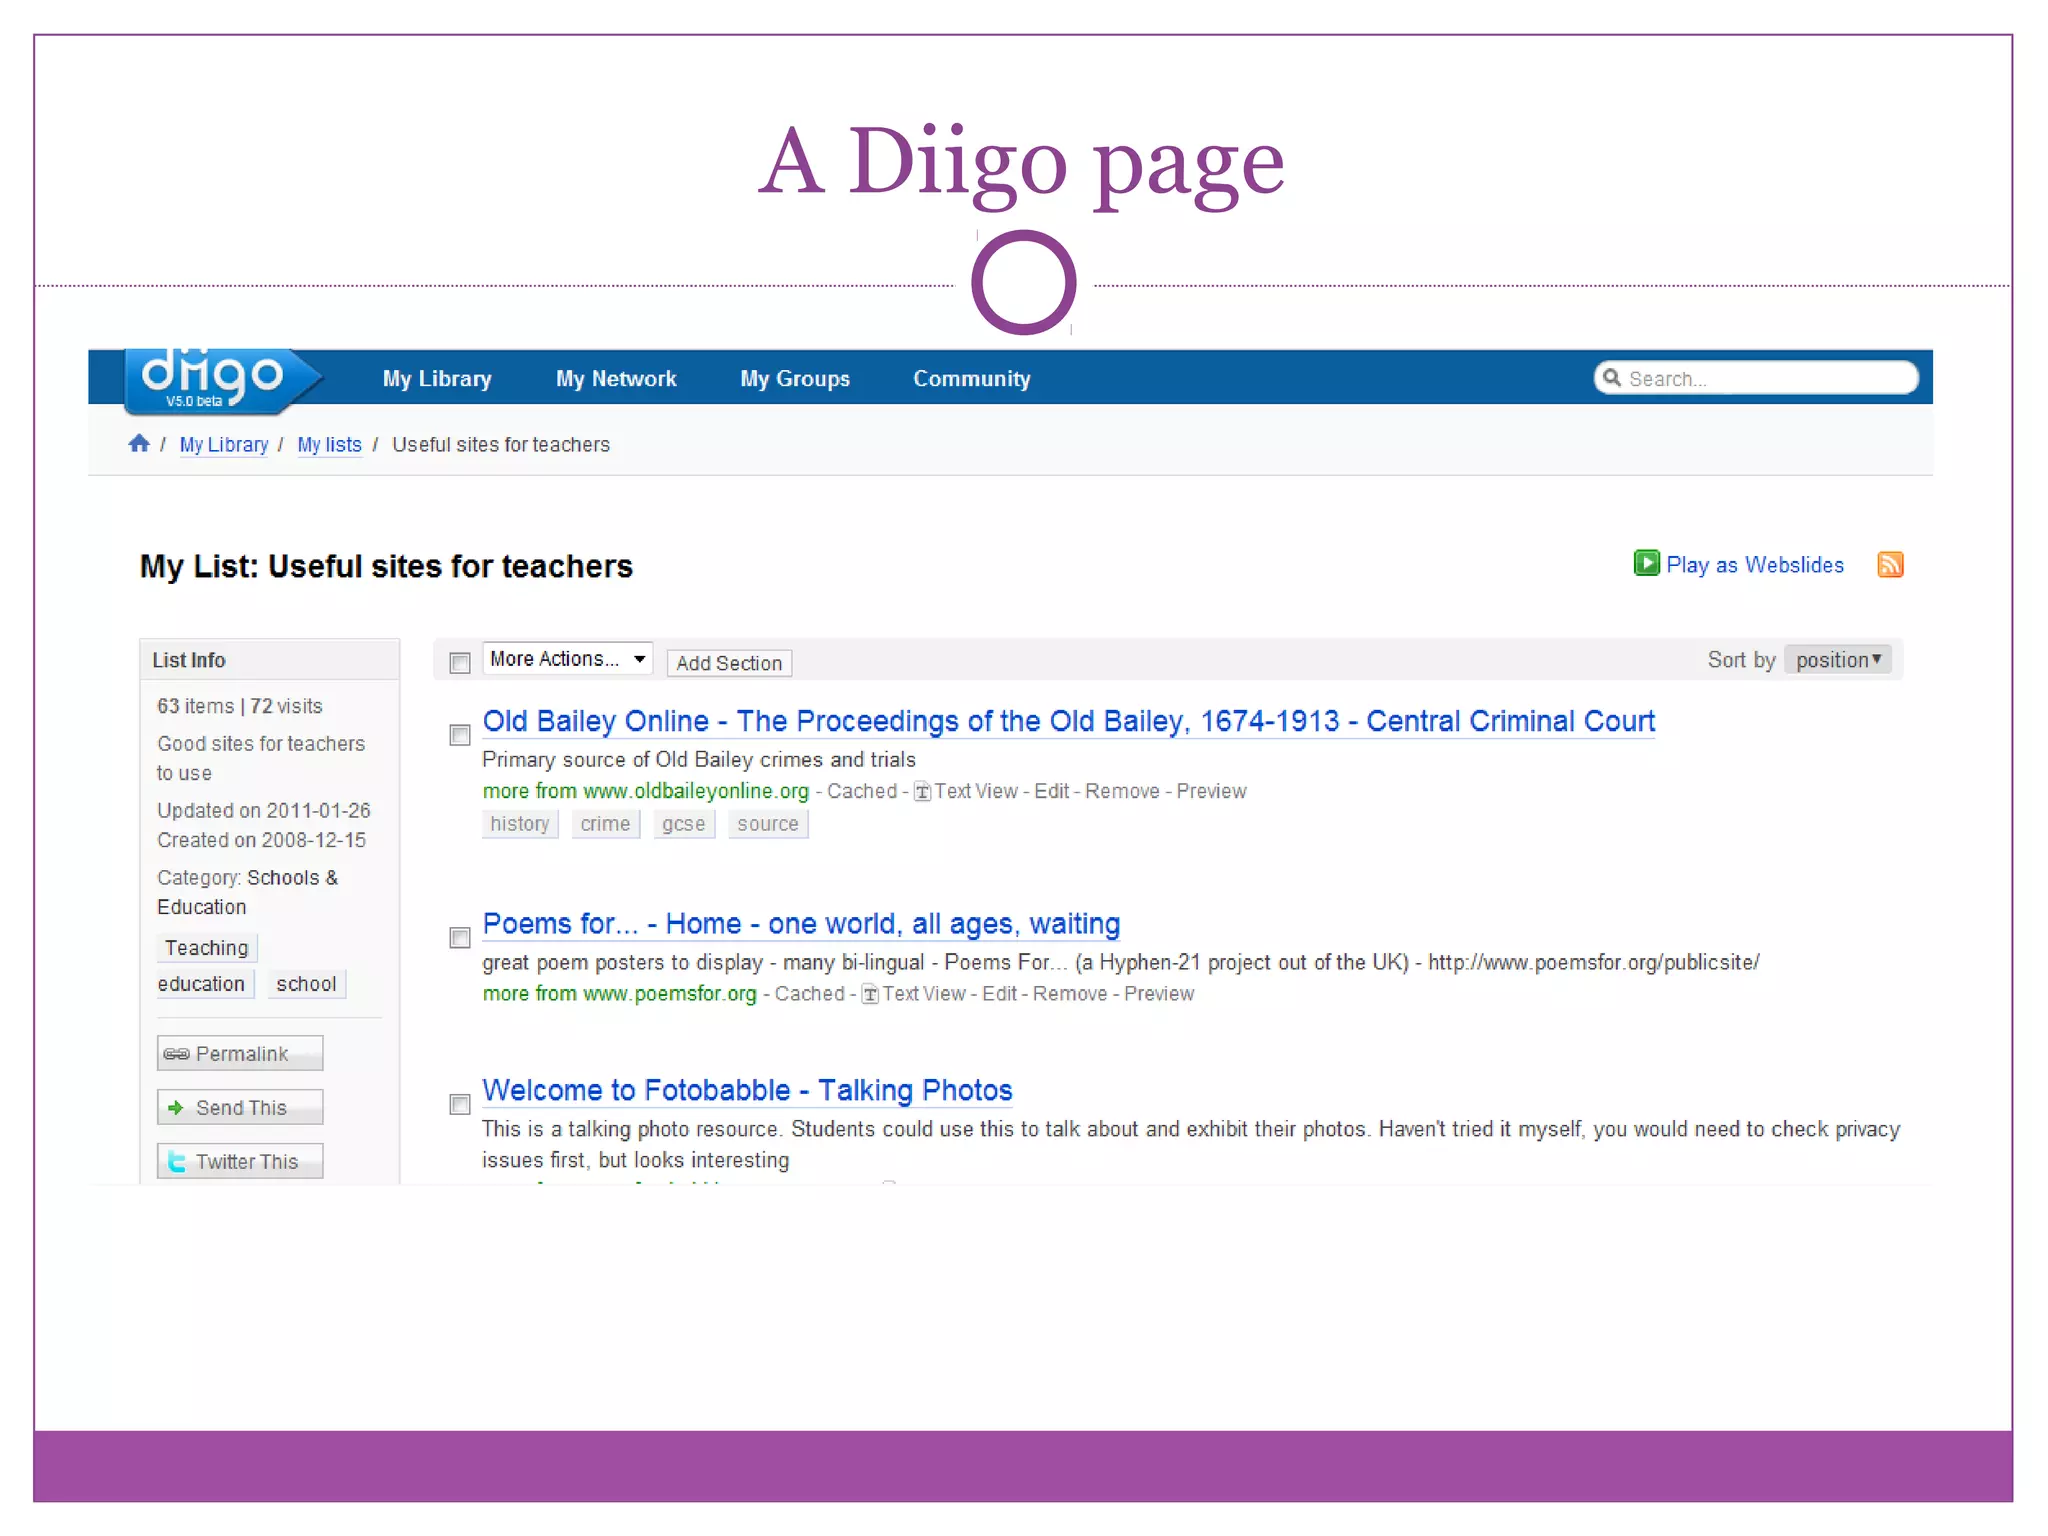The height and width of the screenshot is (1536, 2048).
Task: Open My Library in the top navigation
Action: 437,379
